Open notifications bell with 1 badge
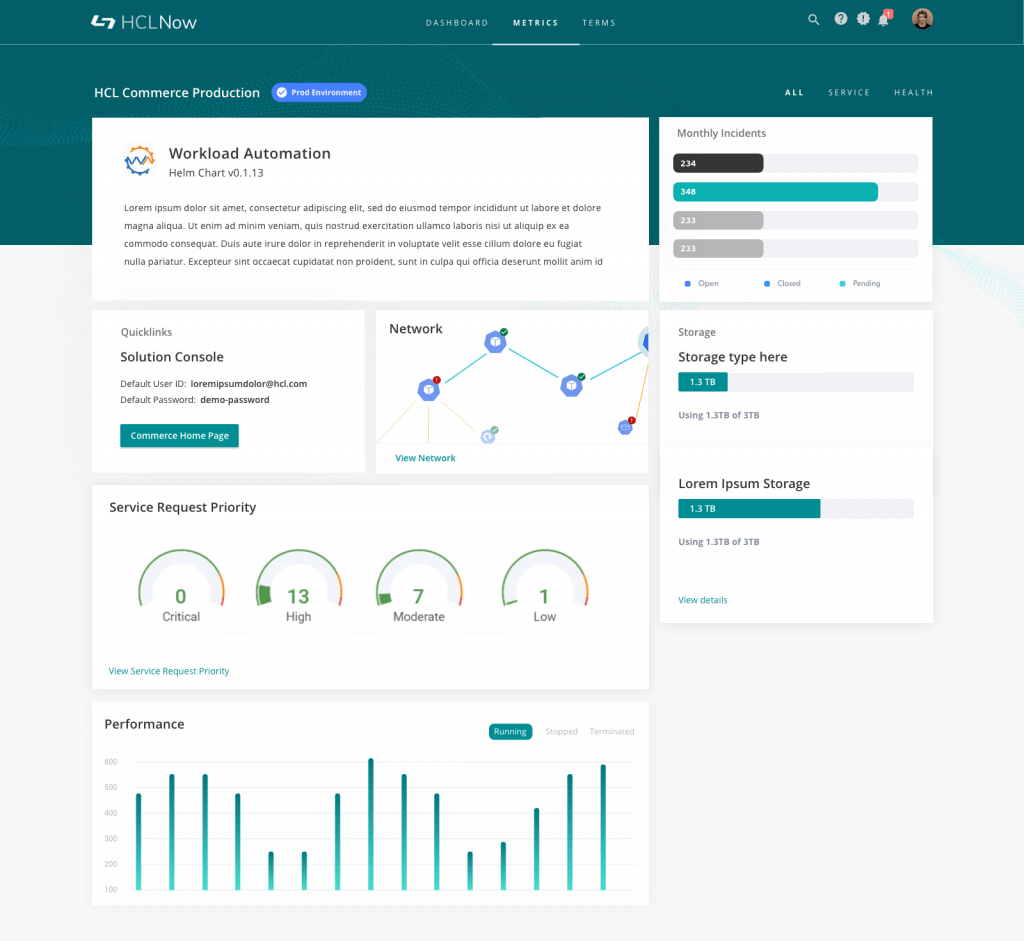 pos(884,19)
